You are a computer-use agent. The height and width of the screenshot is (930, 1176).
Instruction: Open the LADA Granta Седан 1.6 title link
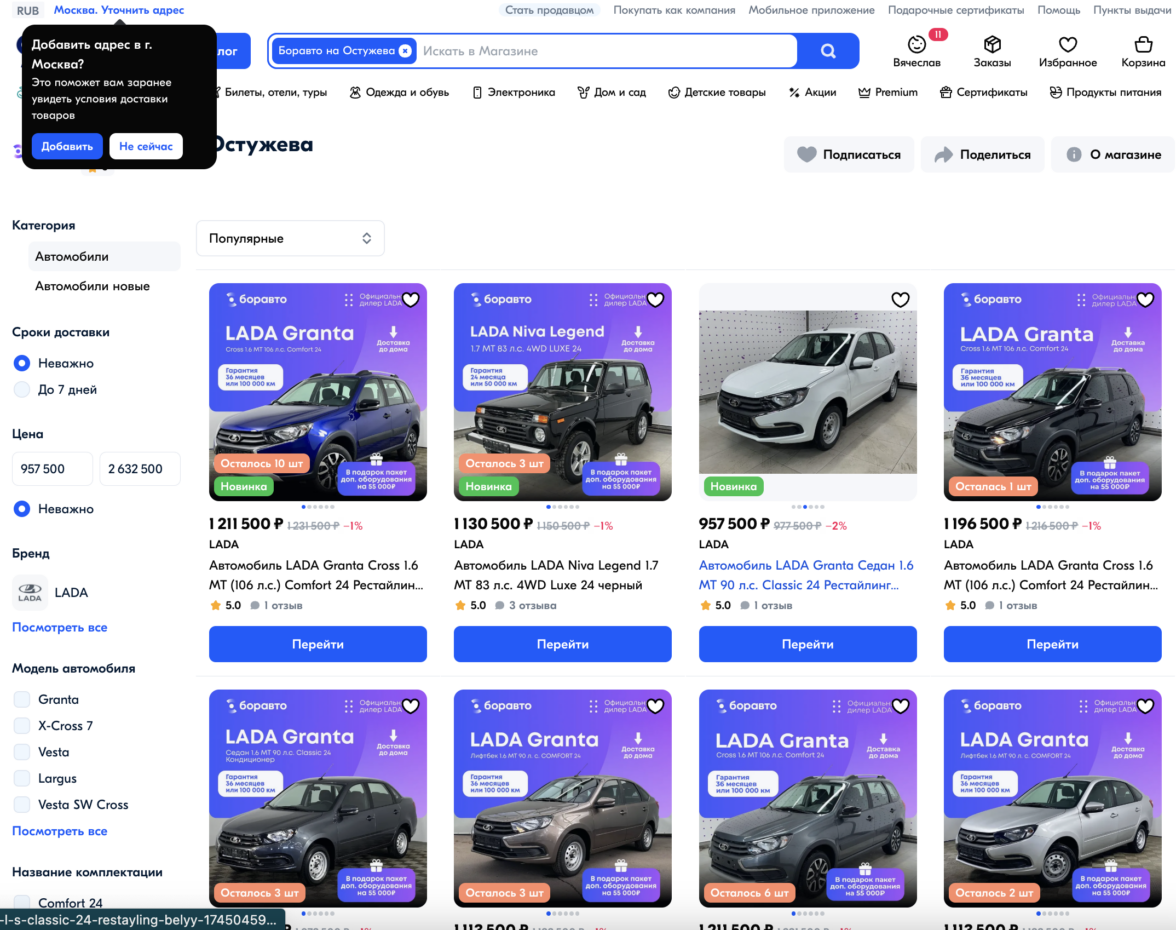tap(806, 575)
